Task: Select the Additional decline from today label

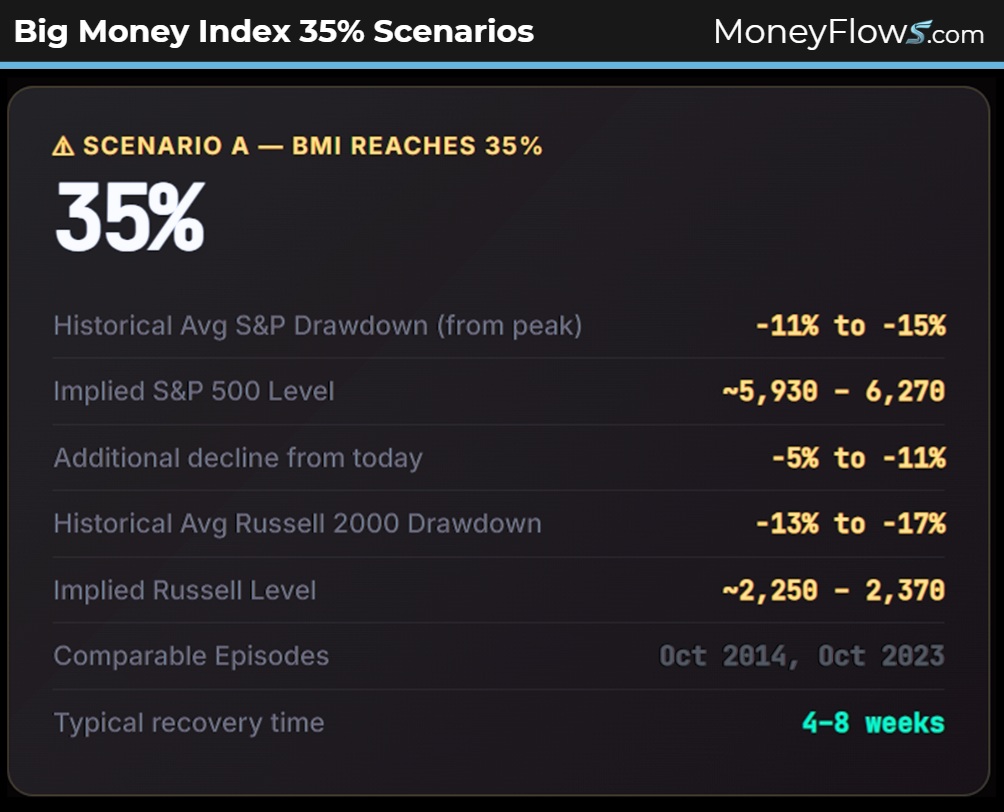Action: click(x=238, y=458)
